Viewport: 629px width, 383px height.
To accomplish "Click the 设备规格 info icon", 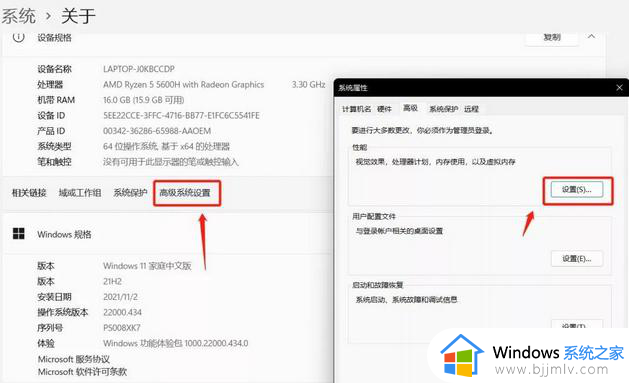I will point(18,37).
